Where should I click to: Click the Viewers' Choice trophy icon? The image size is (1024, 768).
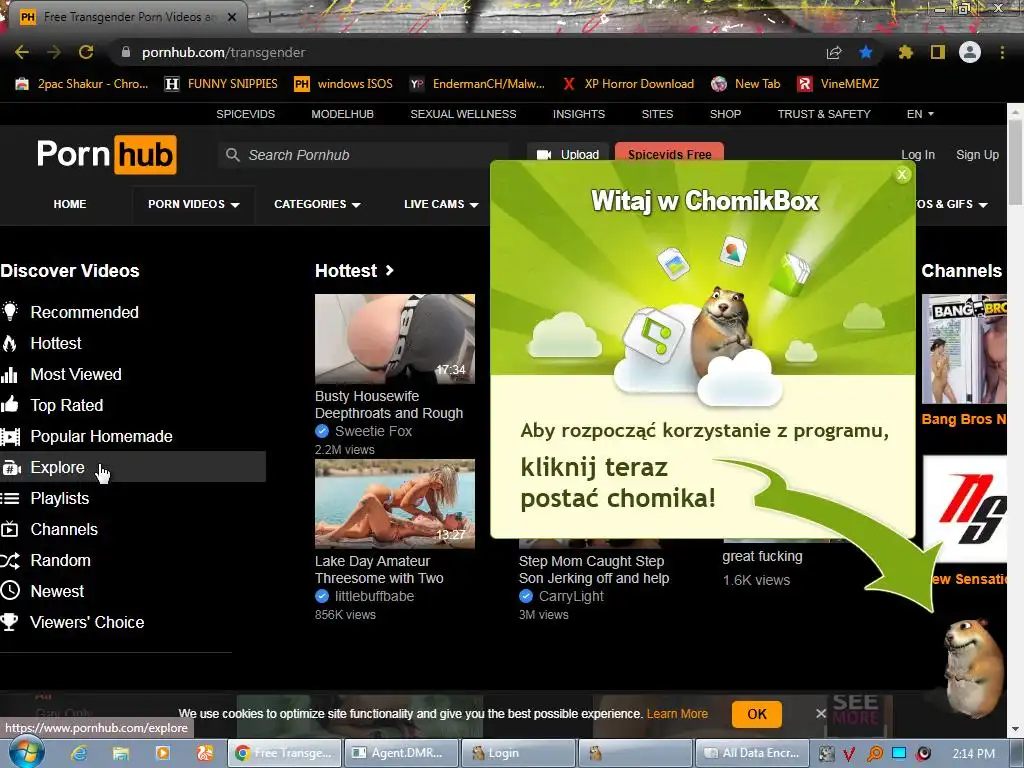pos(10,622)
